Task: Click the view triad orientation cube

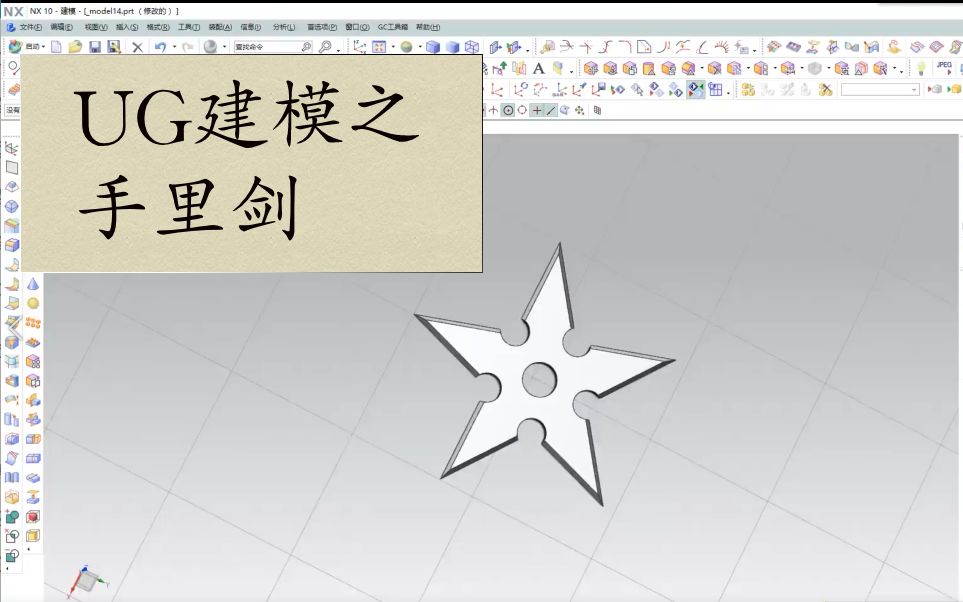Action: click(x=87, y=581)
